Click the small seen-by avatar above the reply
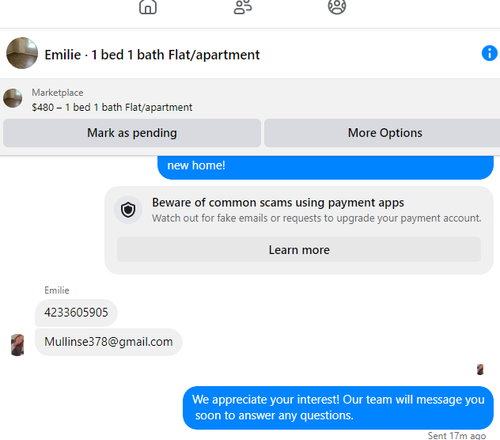Image resolution: width=500 pixels, height=440 pixels. point(480,369)
